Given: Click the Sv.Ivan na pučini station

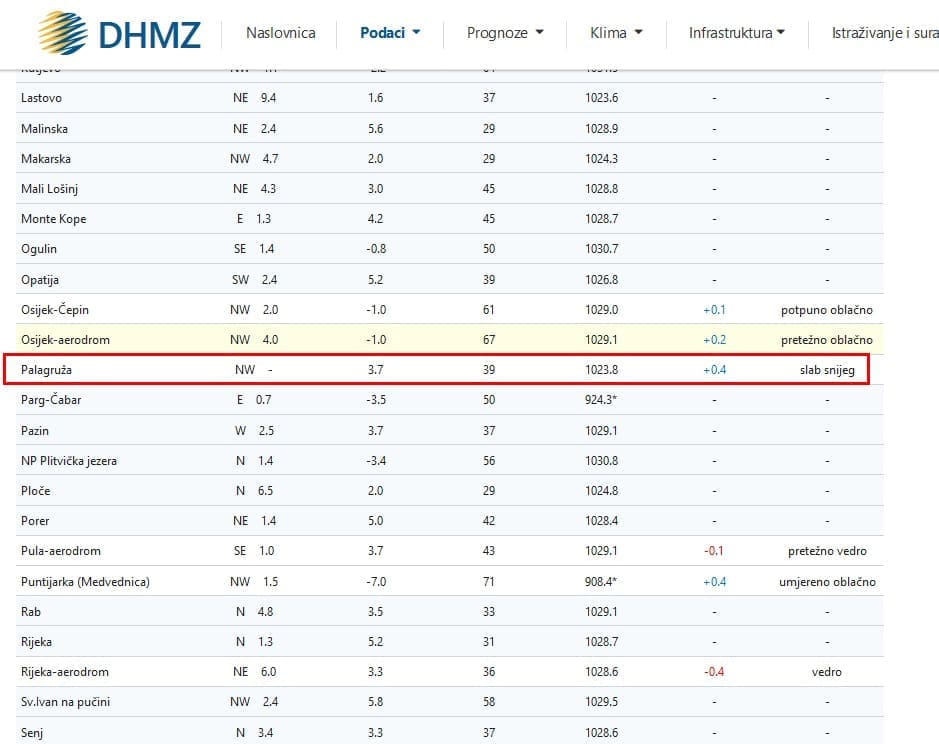Looking at the screenshot, I should click(66, 702).
